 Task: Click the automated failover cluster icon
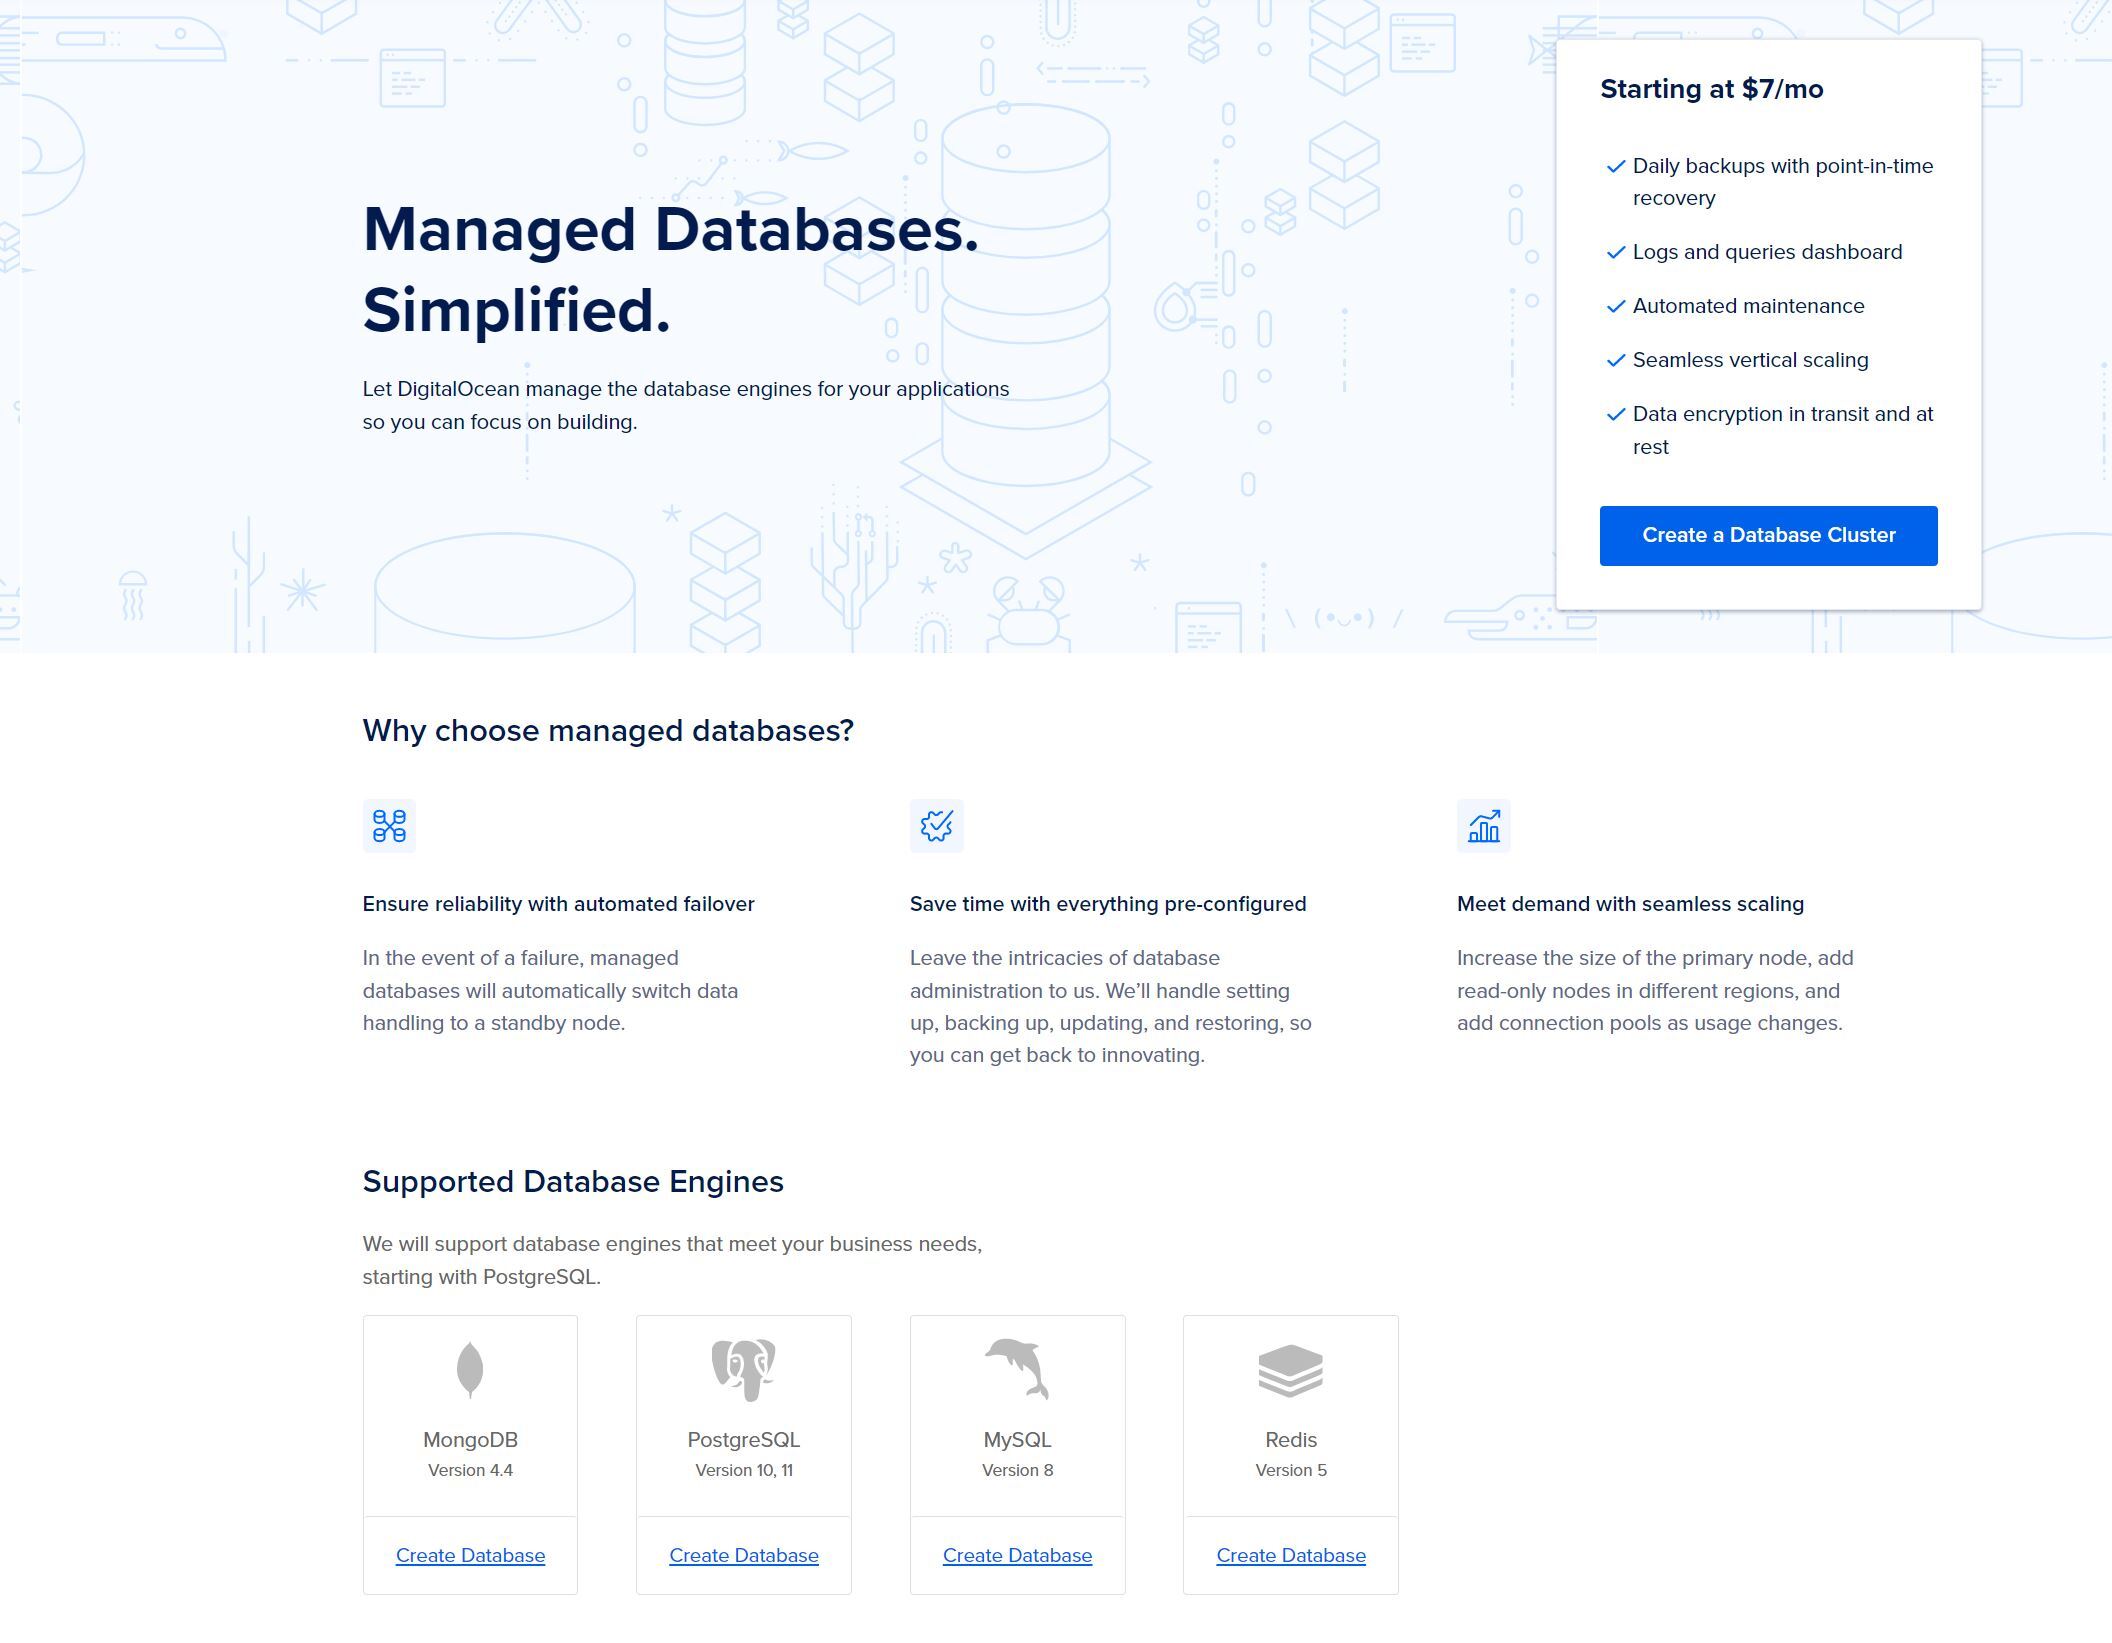click(389, 825)
